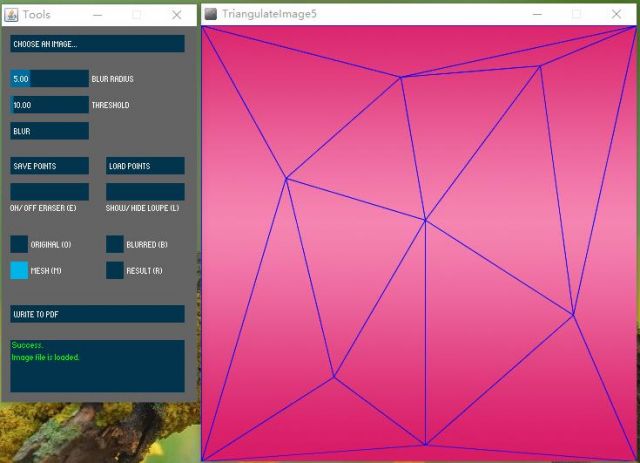Enable the Result view checkbox
The height and width of the screenshot is (463, 640).
click(x=115, y=270)
